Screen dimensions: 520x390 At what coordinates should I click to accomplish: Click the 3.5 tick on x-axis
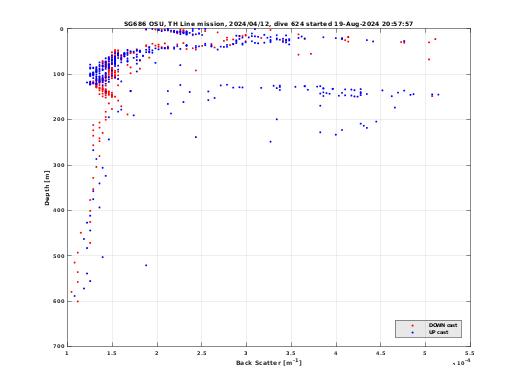pyautogui.click(x=291, y=353)
